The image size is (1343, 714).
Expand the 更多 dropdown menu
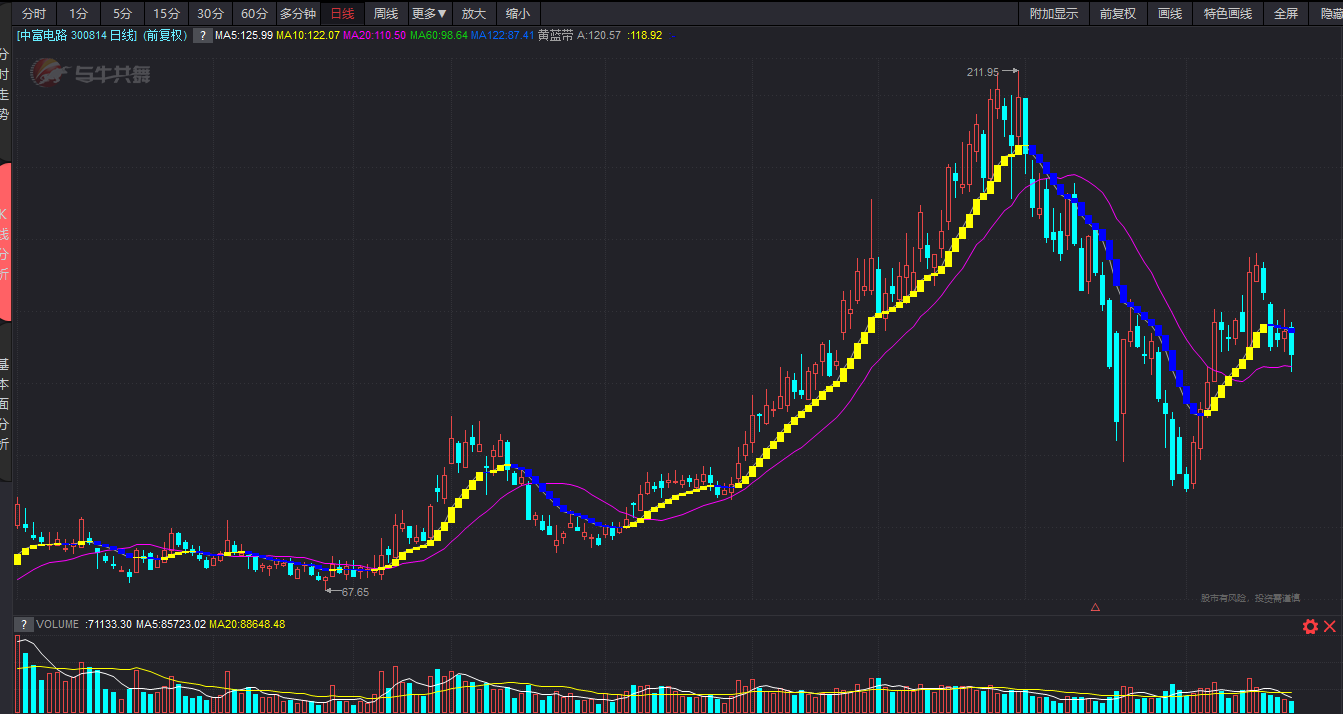pyautogui.click(x=430, y=13)
